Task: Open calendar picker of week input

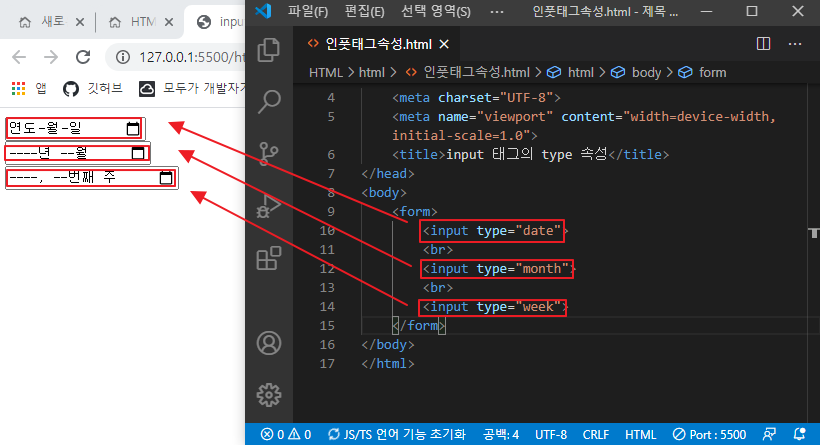Action: [x=166, y=178]
